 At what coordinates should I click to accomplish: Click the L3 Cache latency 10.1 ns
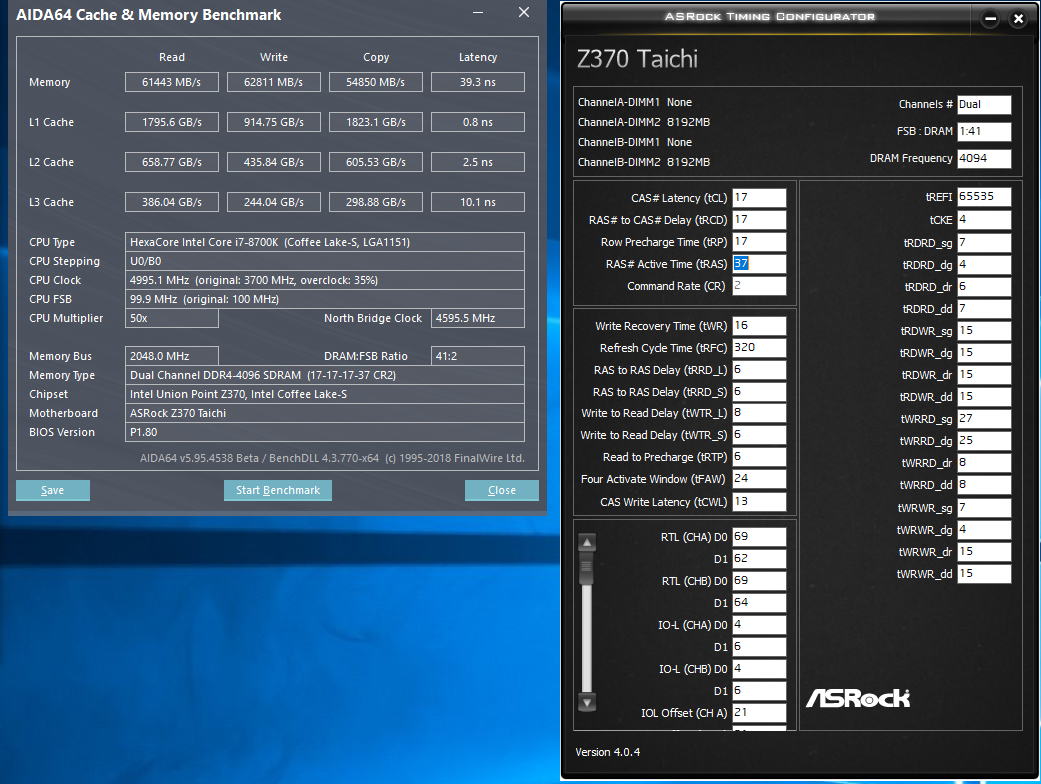(x=478, y=202)
